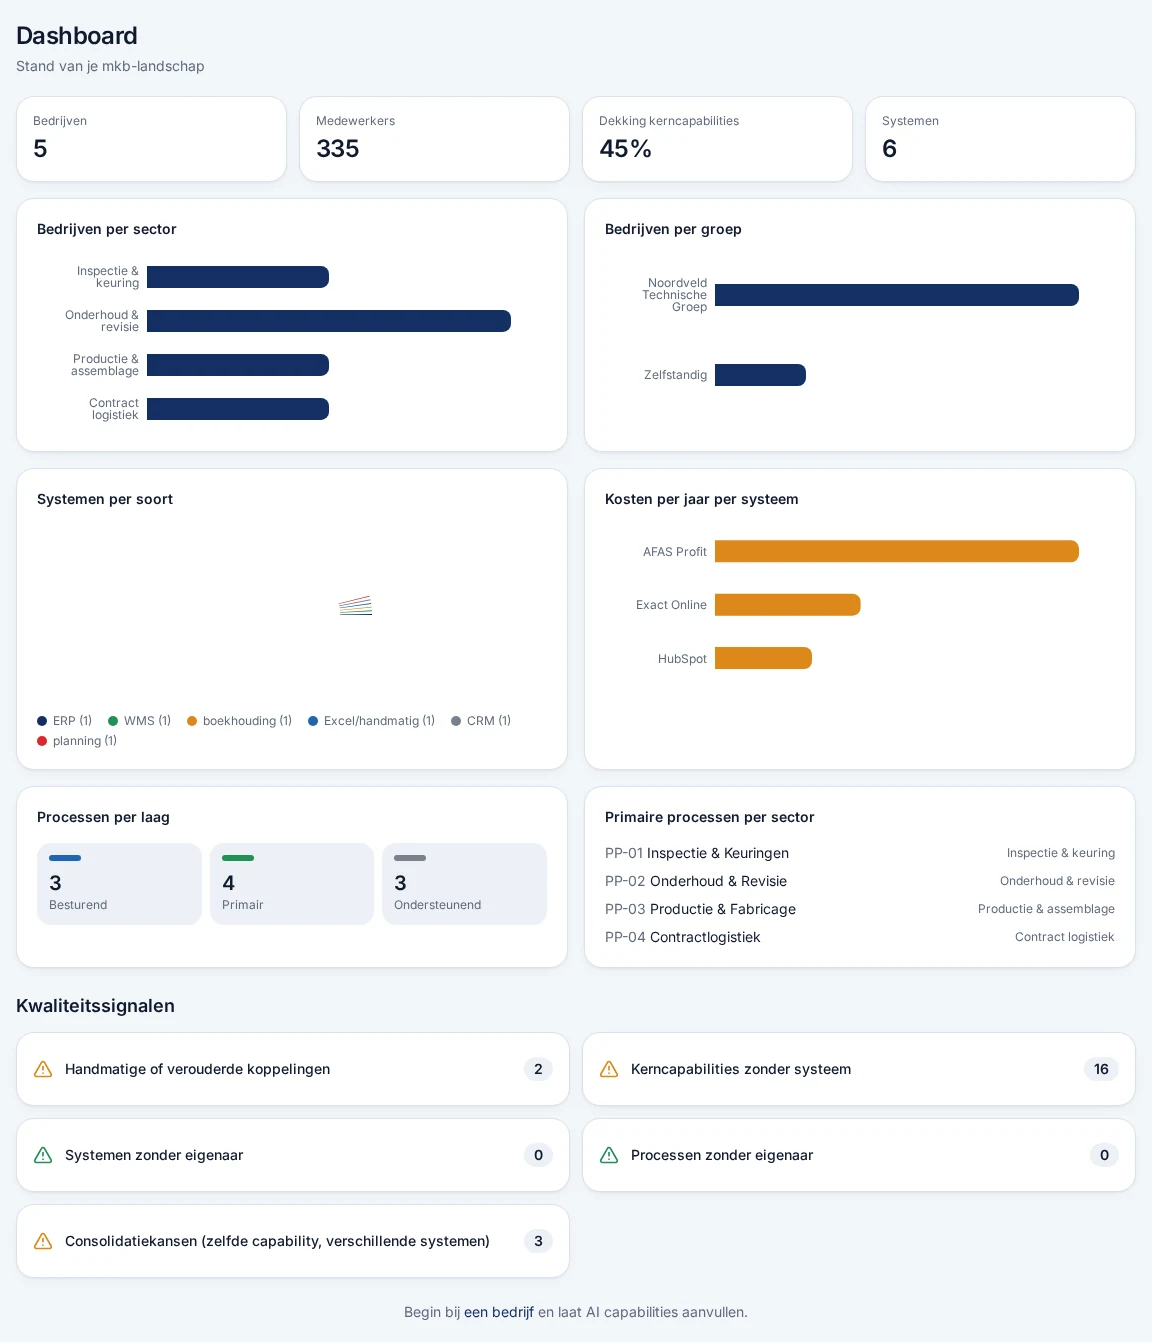Open Systemen zonder eigenaar signal card

293,1155
